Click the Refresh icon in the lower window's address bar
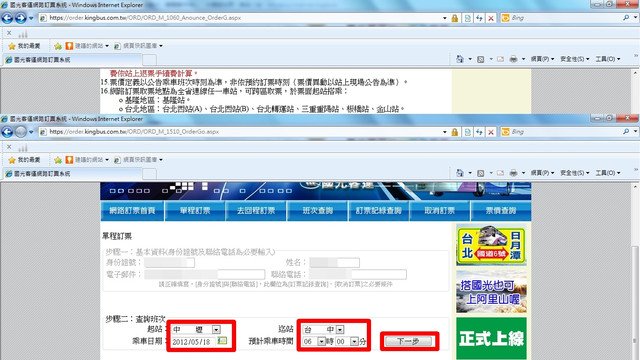This screenshot has width=640, height=360. 479,132
